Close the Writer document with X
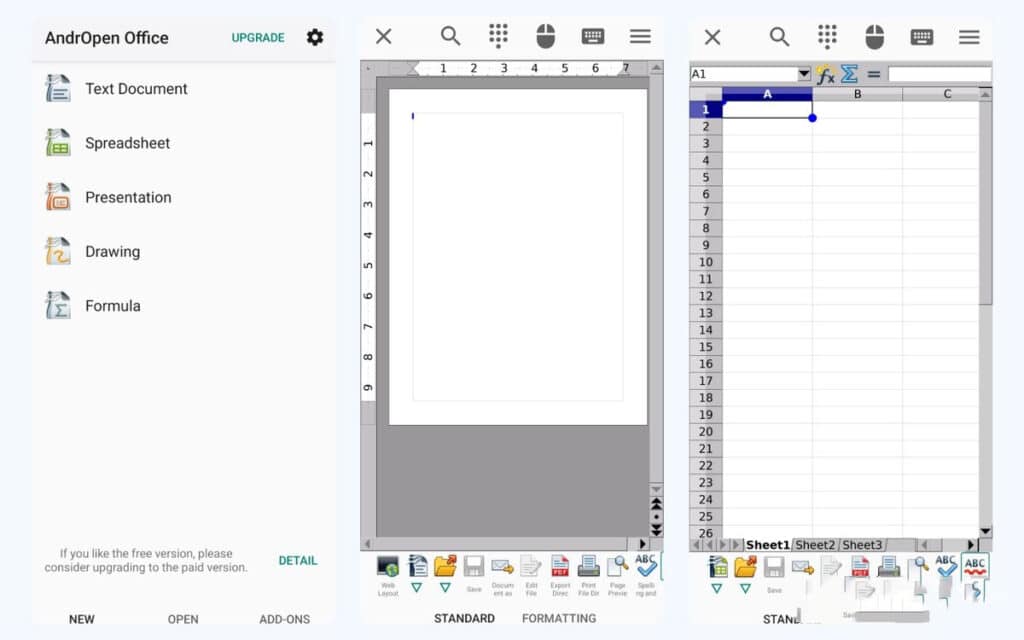Viewport: 1024px width, 640px height. [x=384, y=36]
